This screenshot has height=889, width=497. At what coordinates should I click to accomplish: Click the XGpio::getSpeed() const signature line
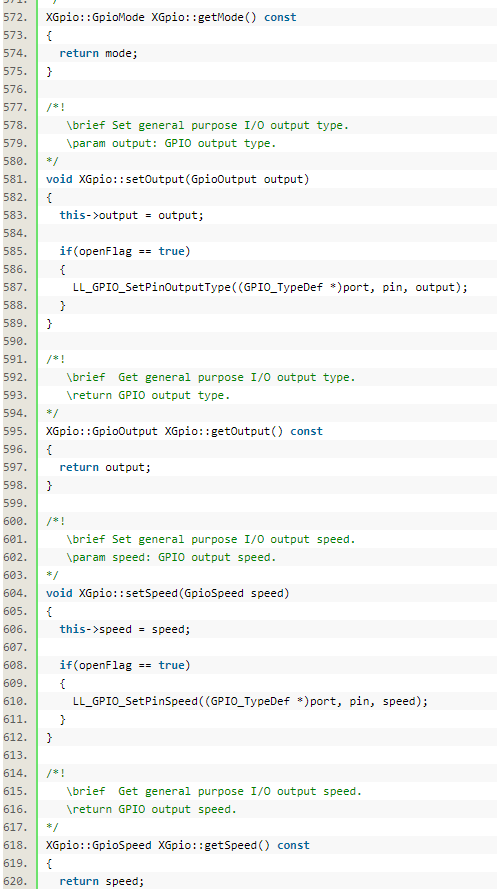point(178,845)
